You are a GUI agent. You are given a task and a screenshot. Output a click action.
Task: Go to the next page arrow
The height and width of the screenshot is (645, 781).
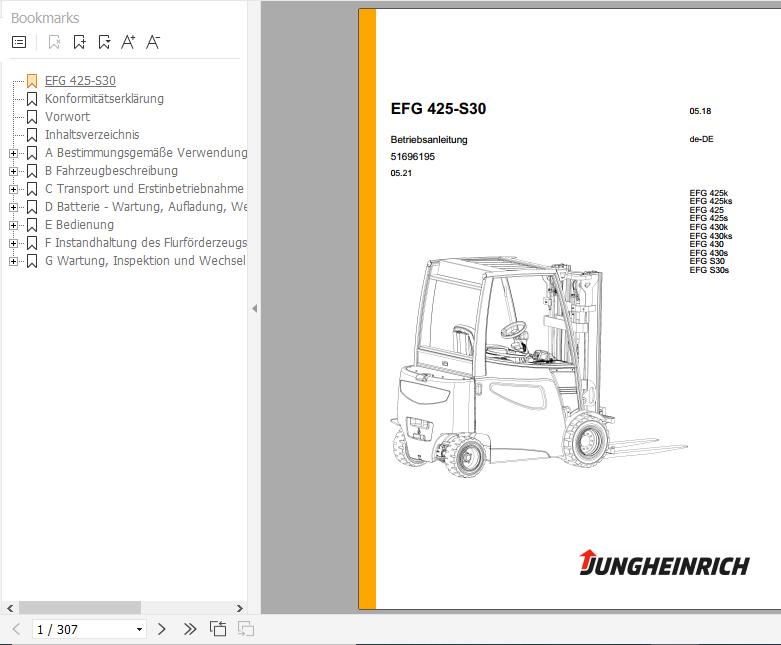point(161,629)
